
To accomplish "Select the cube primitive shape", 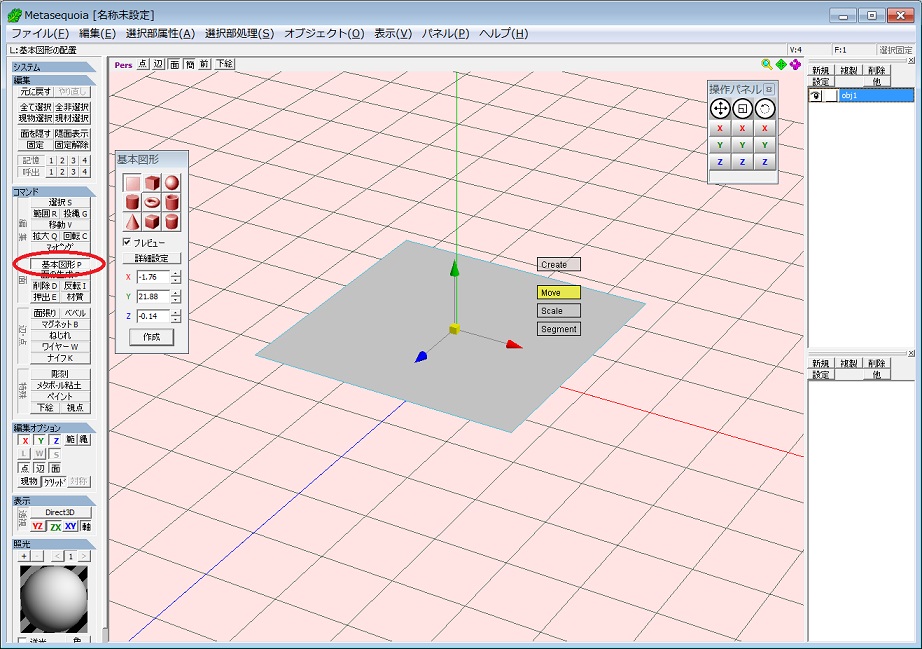I will coord(150,182).
